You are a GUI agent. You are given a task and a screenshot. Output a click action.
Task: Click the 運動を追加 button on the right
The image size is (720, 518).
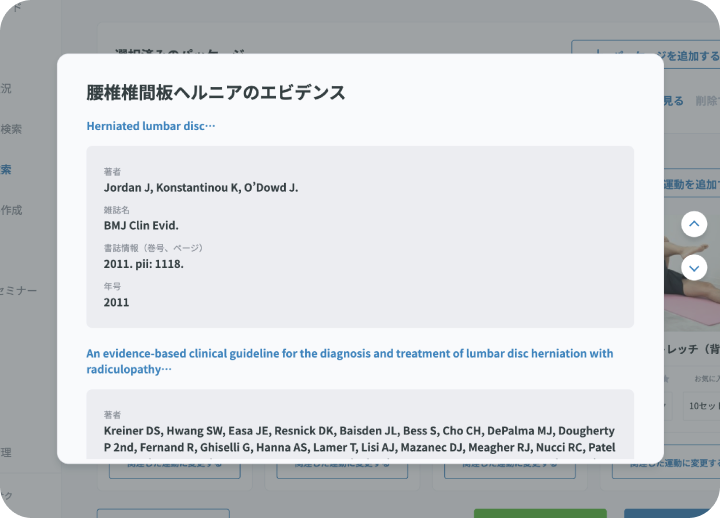click(690, 185)
